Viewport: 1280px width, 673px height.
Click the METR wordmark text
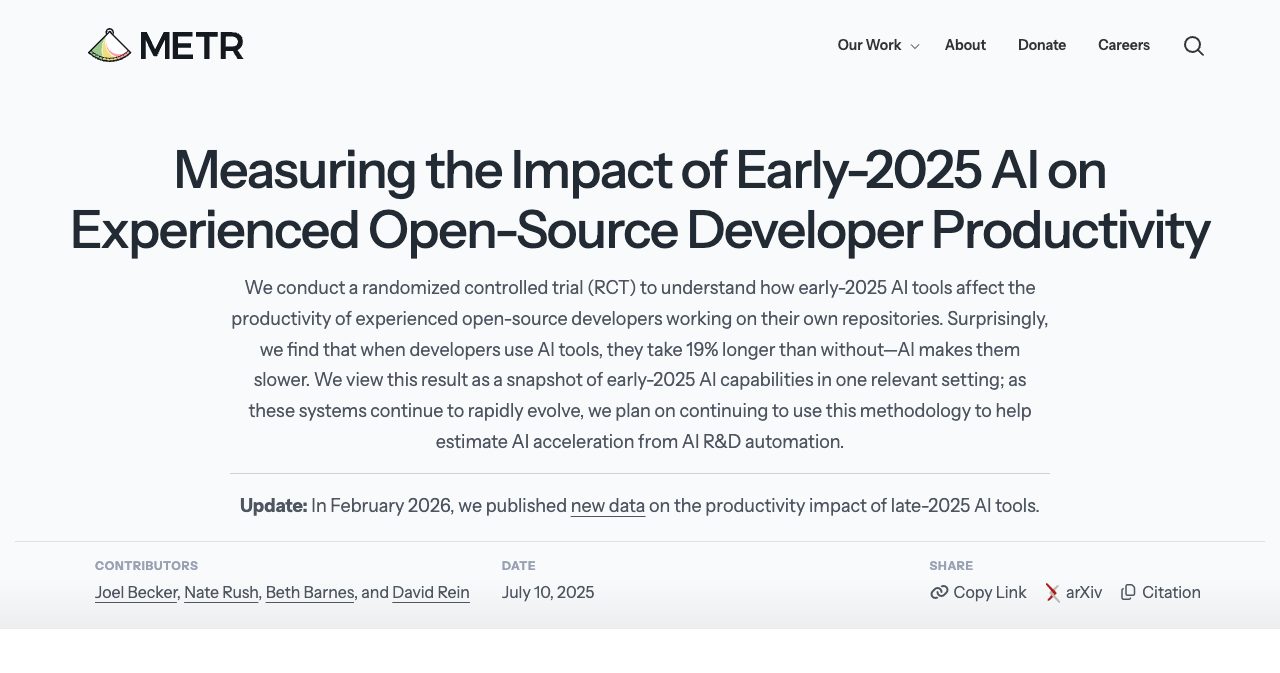pyautogui.click(x=191, y=46)
